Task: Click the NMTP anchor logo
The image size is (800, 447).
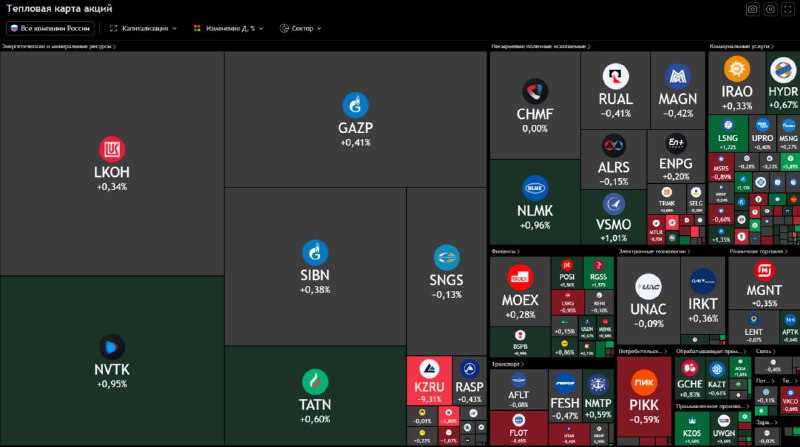Action: [597, 384]
